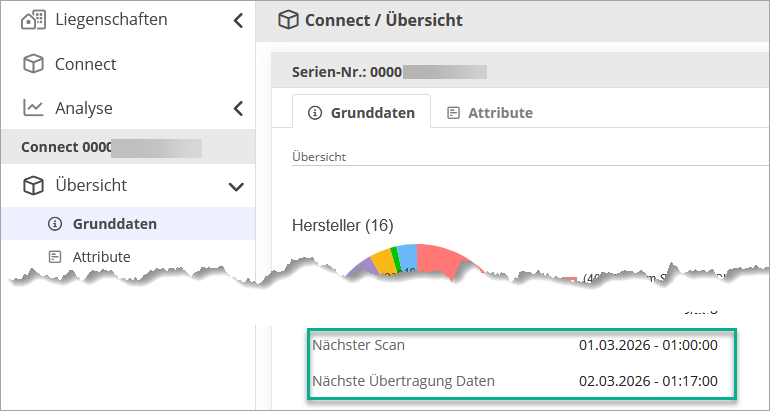Click cube icon in Connect / Übersicht header
Screen dimensions: 770x411
tap(288, 20)
